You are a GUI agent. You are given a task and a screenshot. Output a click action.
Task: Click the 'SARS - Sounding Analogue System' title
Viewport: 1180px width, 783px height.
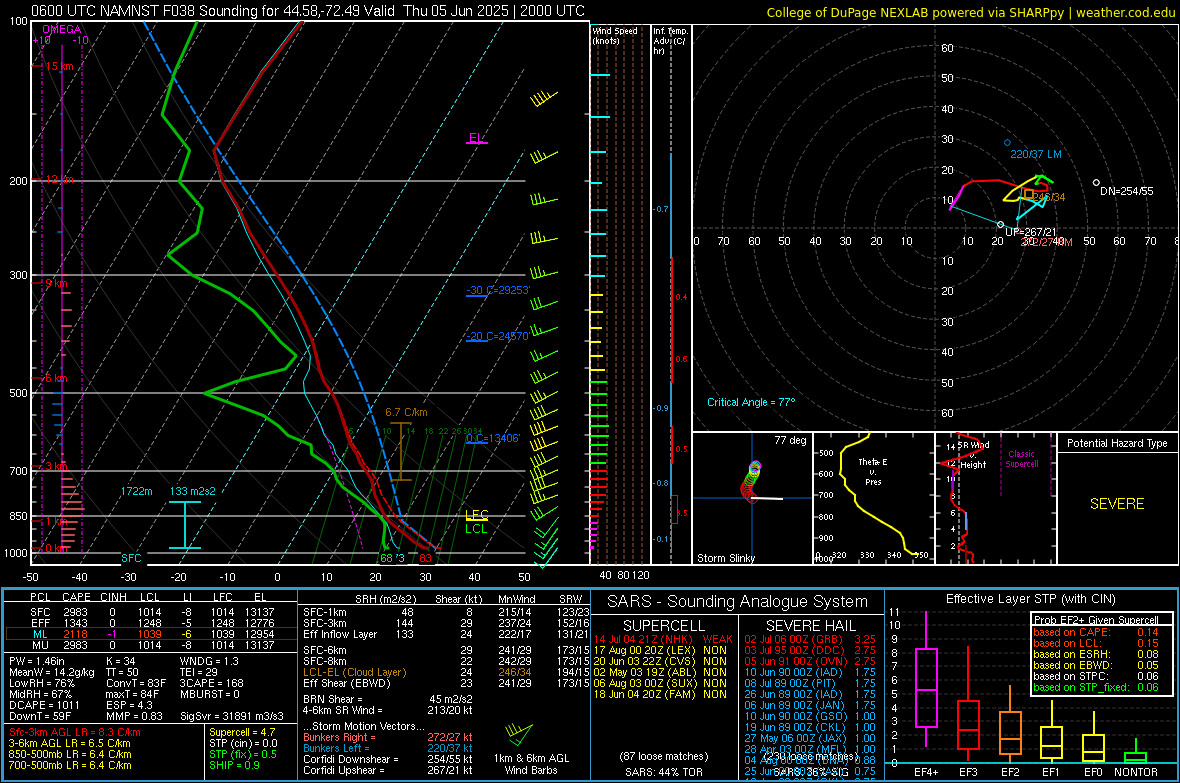(x=738, y=602)
